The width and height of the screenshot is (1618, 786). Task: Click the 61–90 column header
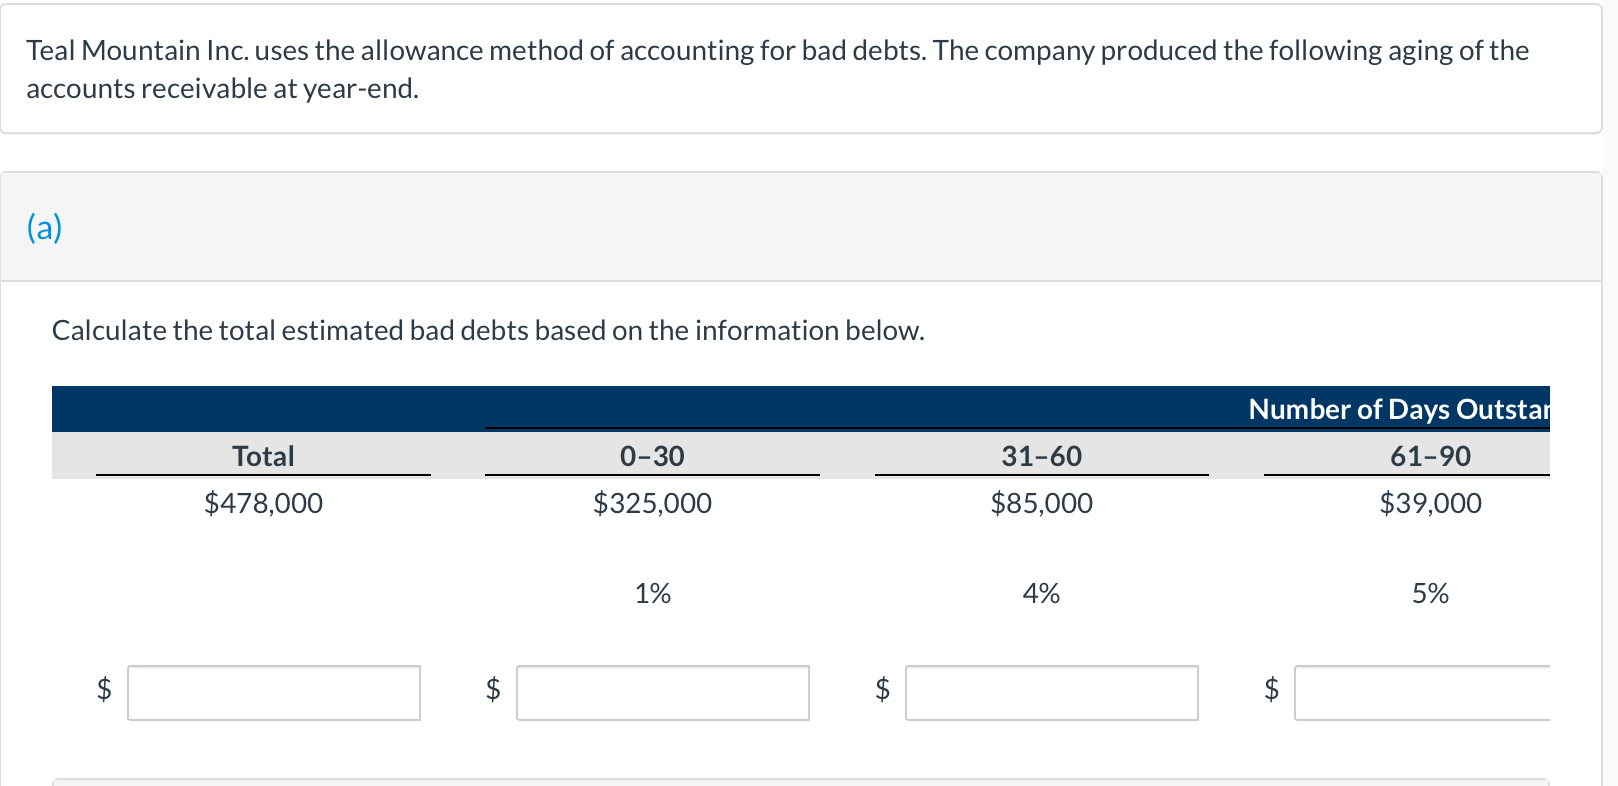(1431, 456)
